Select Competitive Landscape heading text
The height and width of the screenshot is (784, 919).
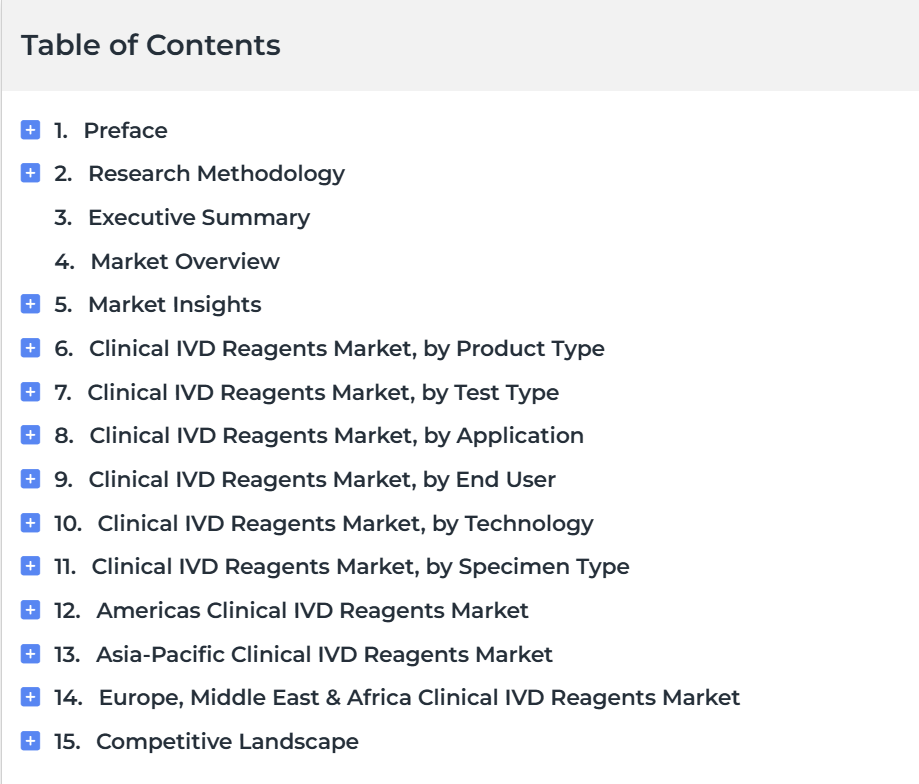pyautogui.click(x=227, y=742)
